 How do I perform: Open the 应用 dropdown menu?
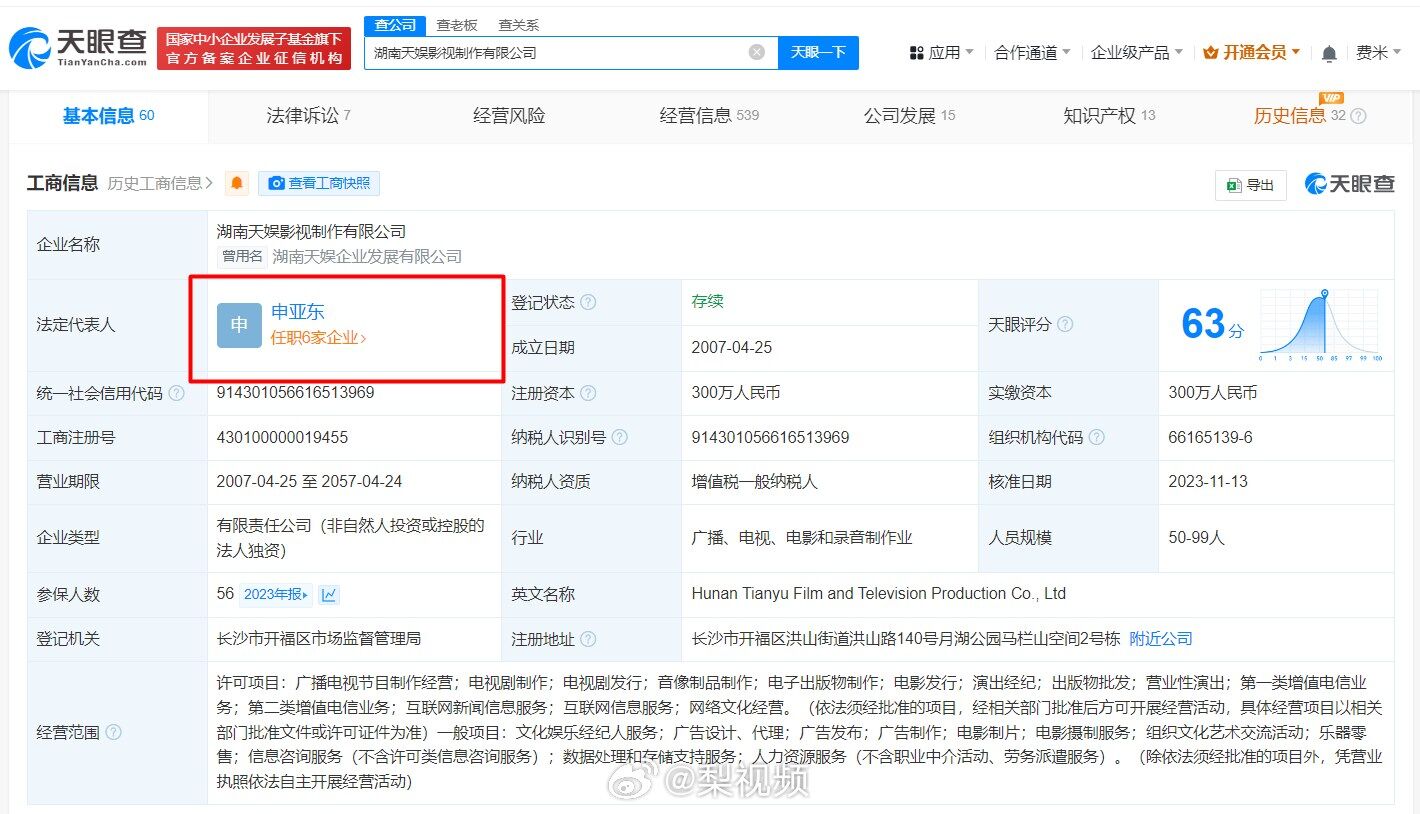pos(941,53)
